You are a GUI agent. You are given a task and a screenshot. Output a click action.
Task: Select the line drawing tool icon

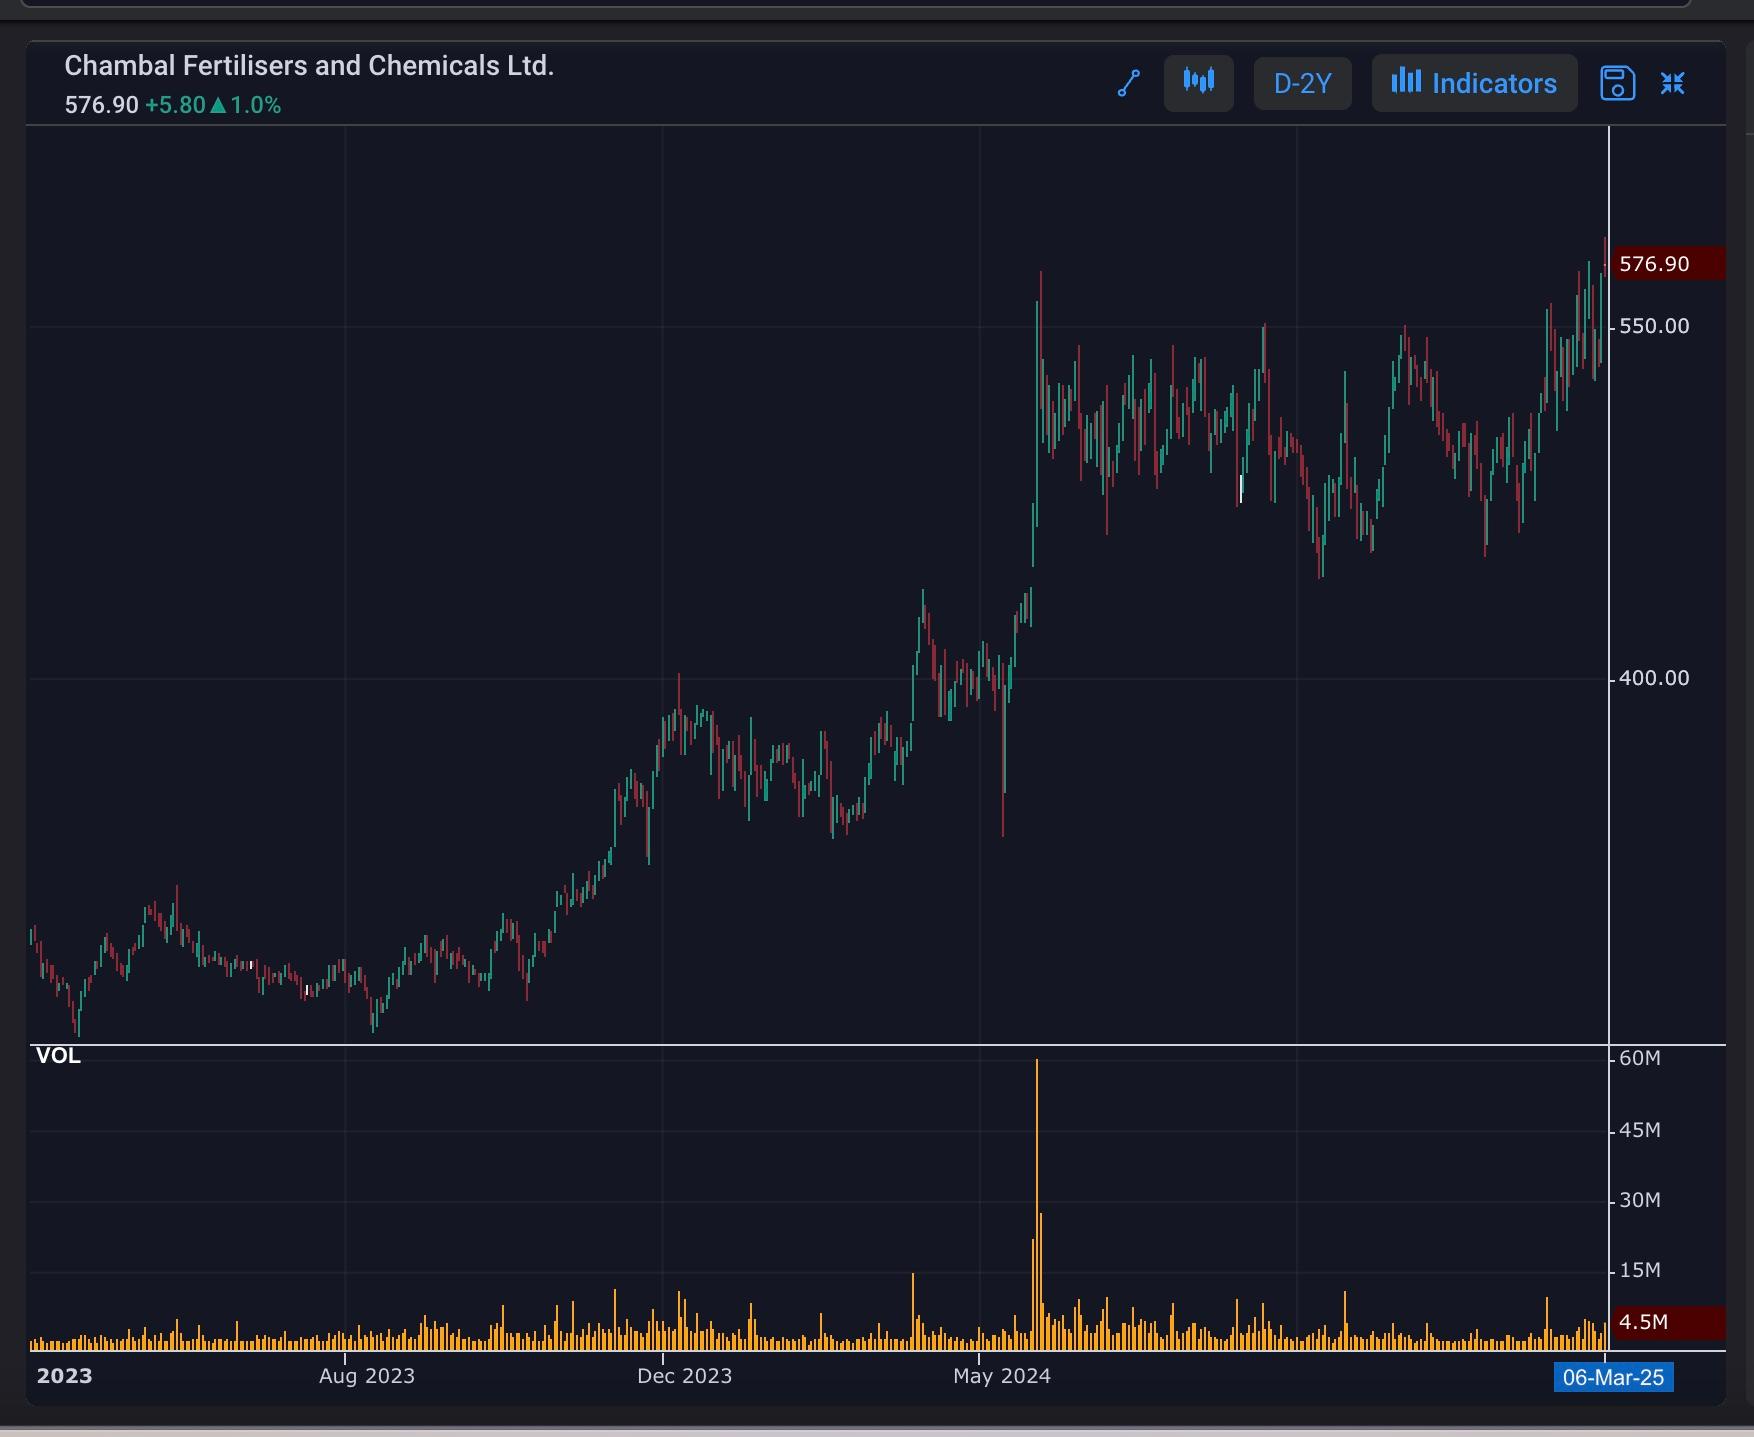coord(1129,83)
